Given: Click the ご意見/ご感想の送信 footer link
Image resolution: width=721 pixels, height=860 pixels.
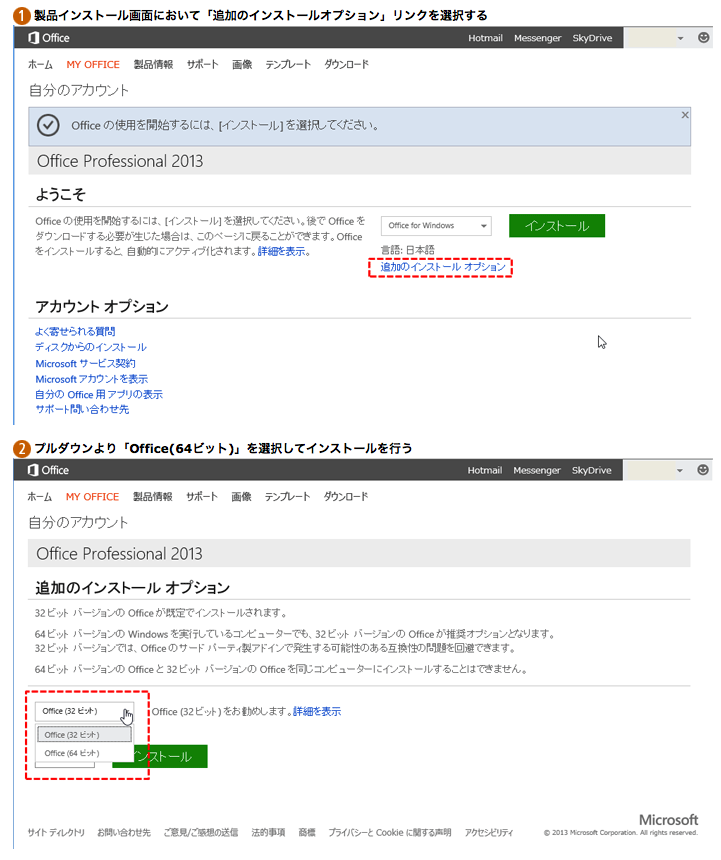Looking at the screenshot, I should [201, 833].
